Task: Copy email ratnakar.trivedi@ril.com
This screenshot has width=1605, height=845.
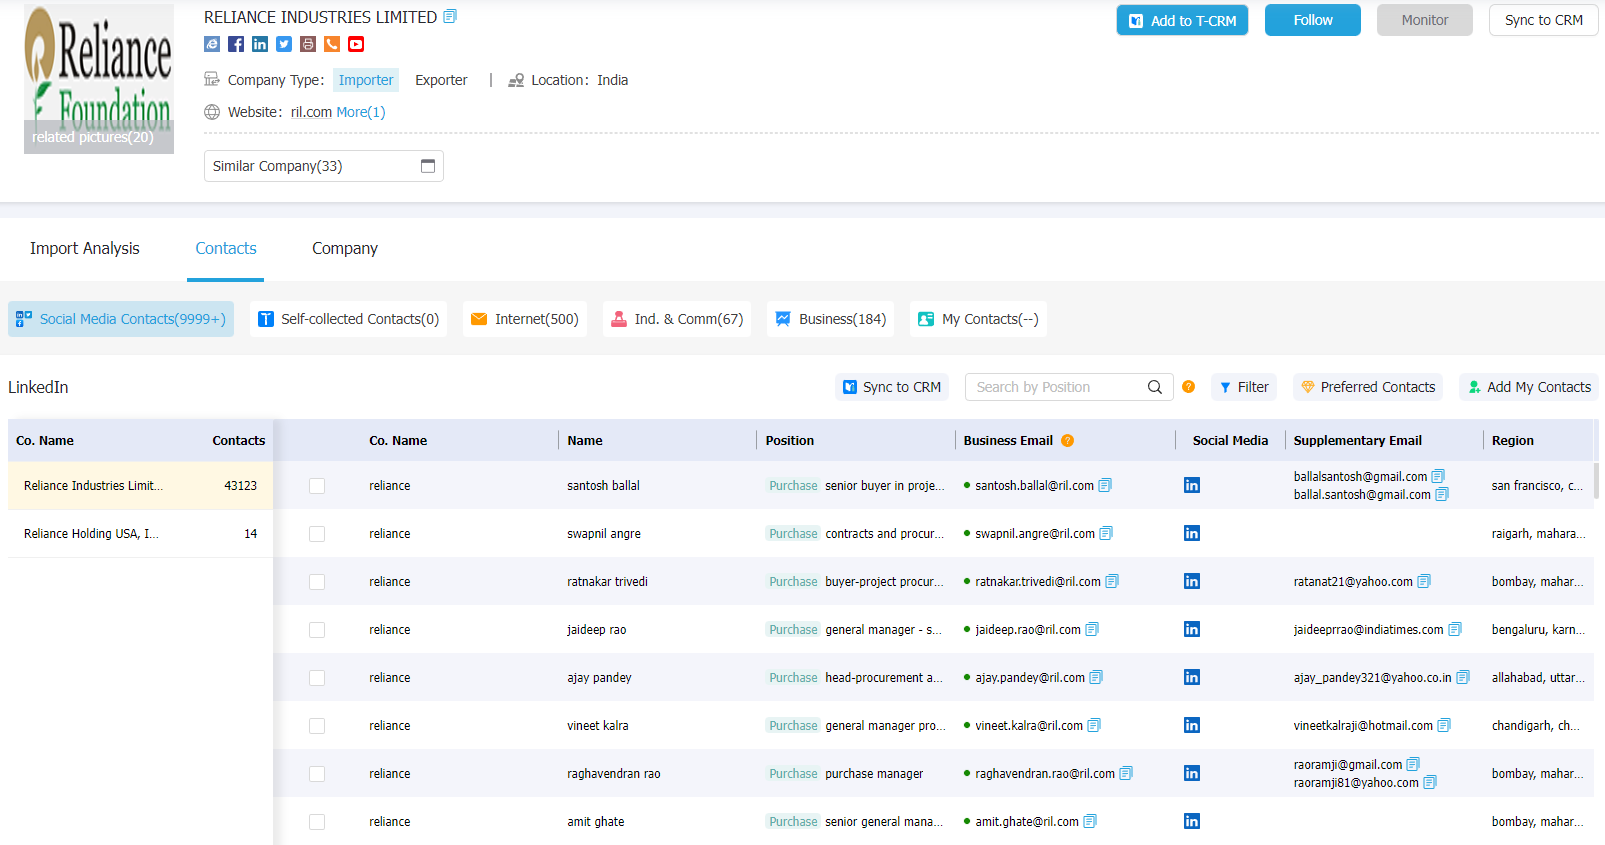Action: click(x=1112, y=581)
